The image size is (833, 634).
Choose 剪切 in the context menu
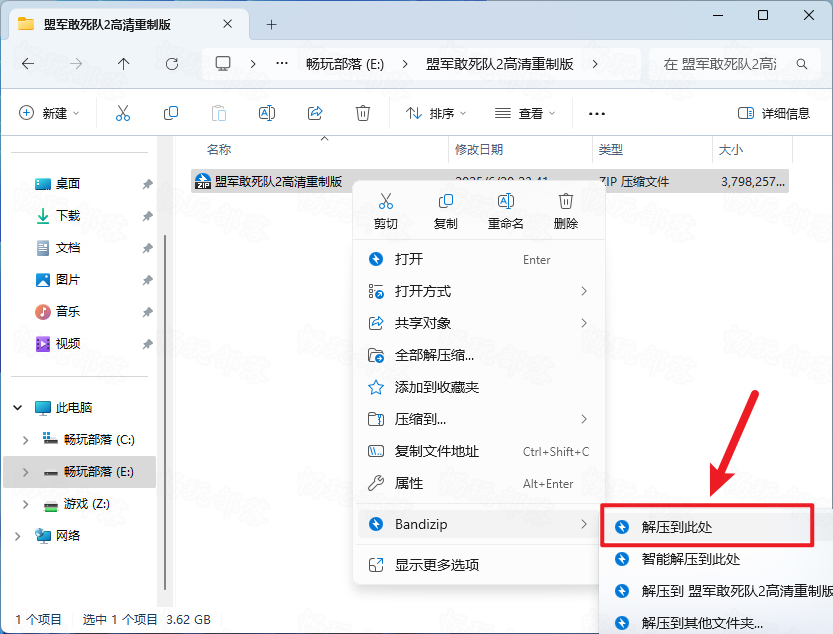point(386,211)
